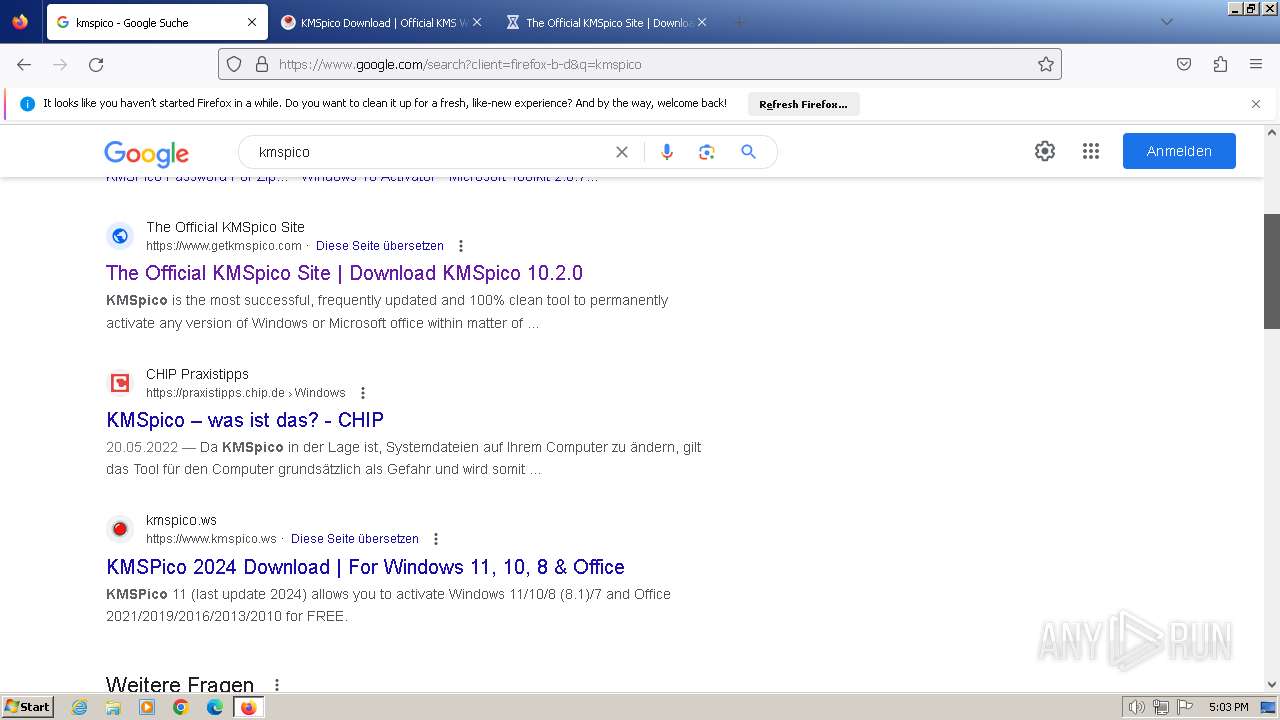The width and height of the screenshot is (1280, 720).
Task: Close the kmspico Google Suche tab
Action: 252,22
